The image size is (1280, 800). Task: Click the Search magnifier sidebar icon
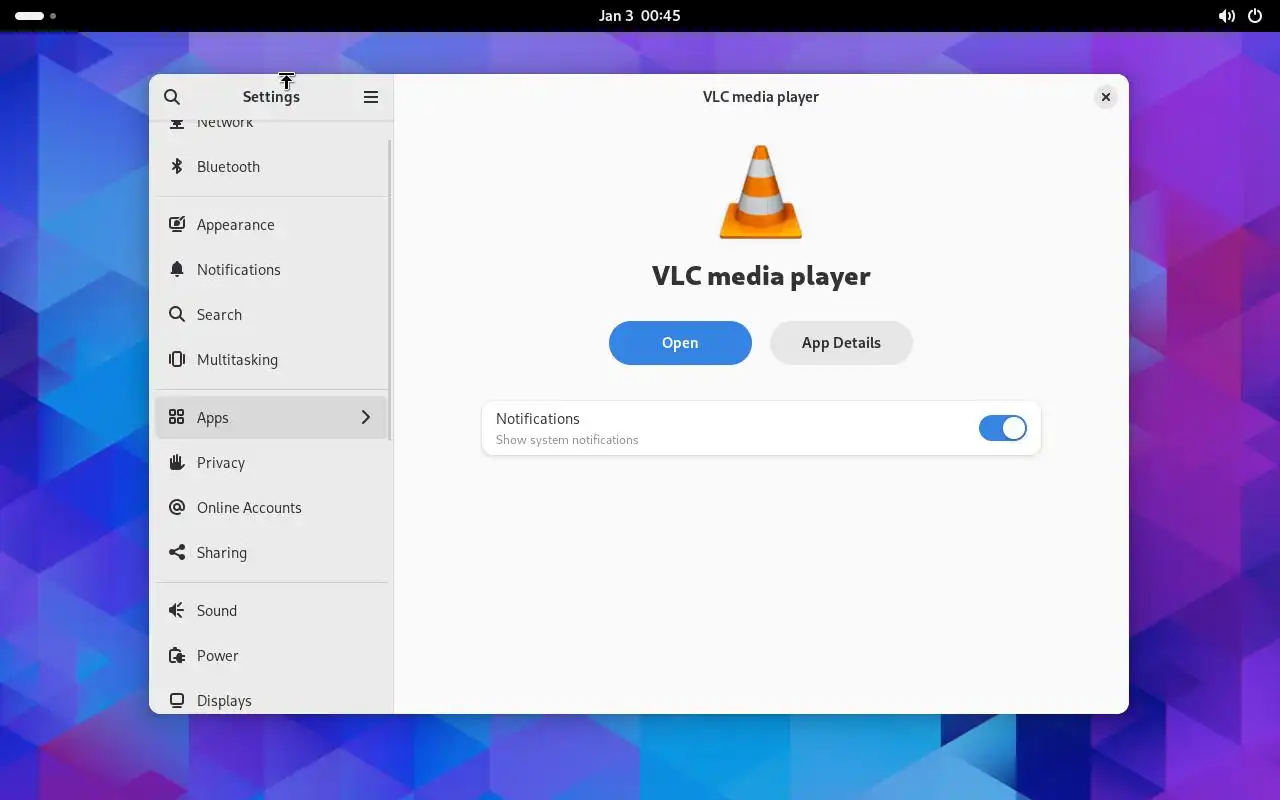pos(177,314)
